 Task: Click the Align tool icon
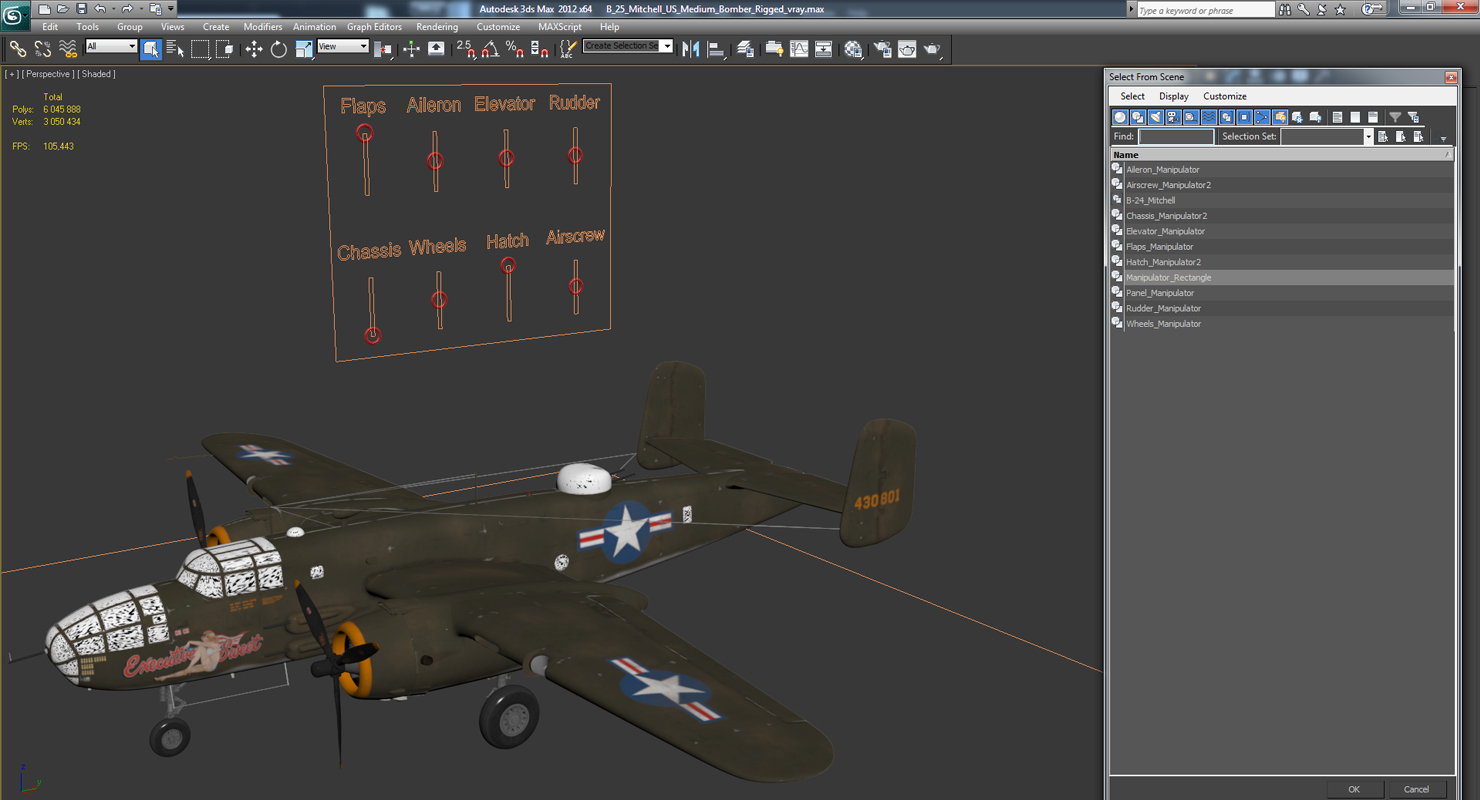716,49
